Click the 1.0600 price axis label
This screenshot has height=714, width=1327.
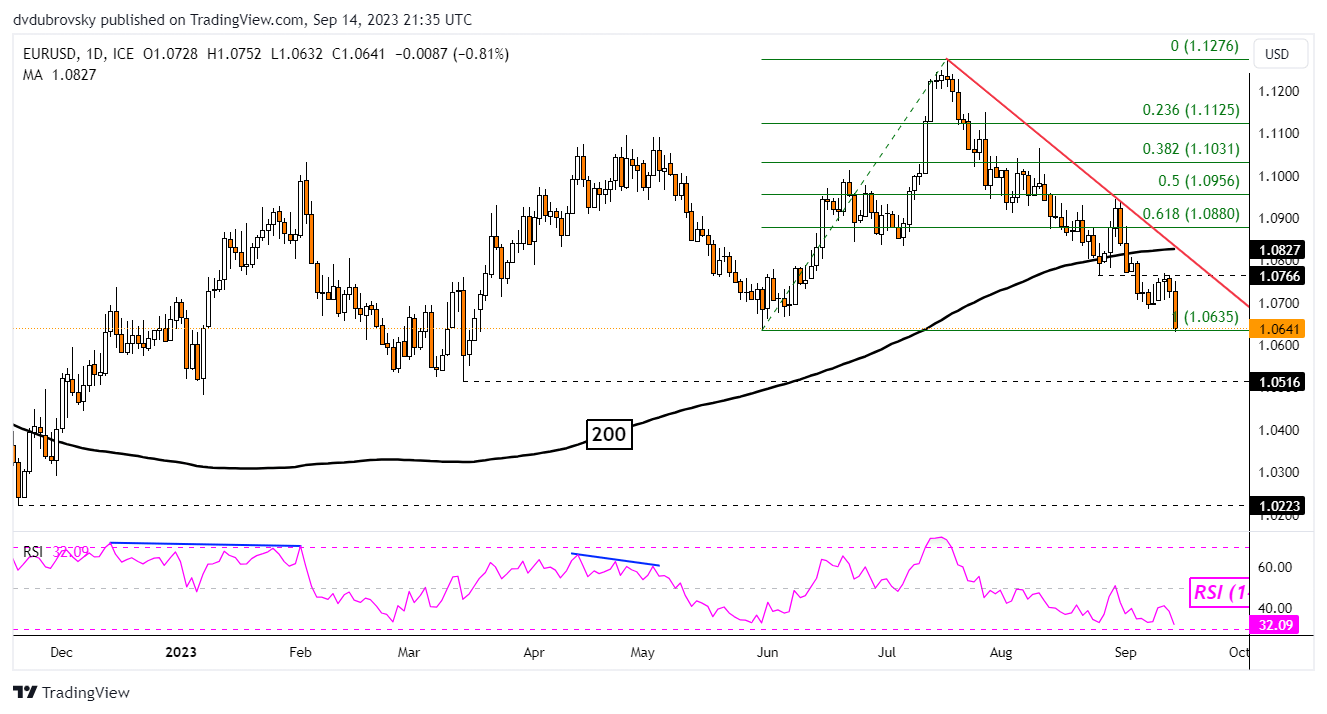(x=1278, y=345)
